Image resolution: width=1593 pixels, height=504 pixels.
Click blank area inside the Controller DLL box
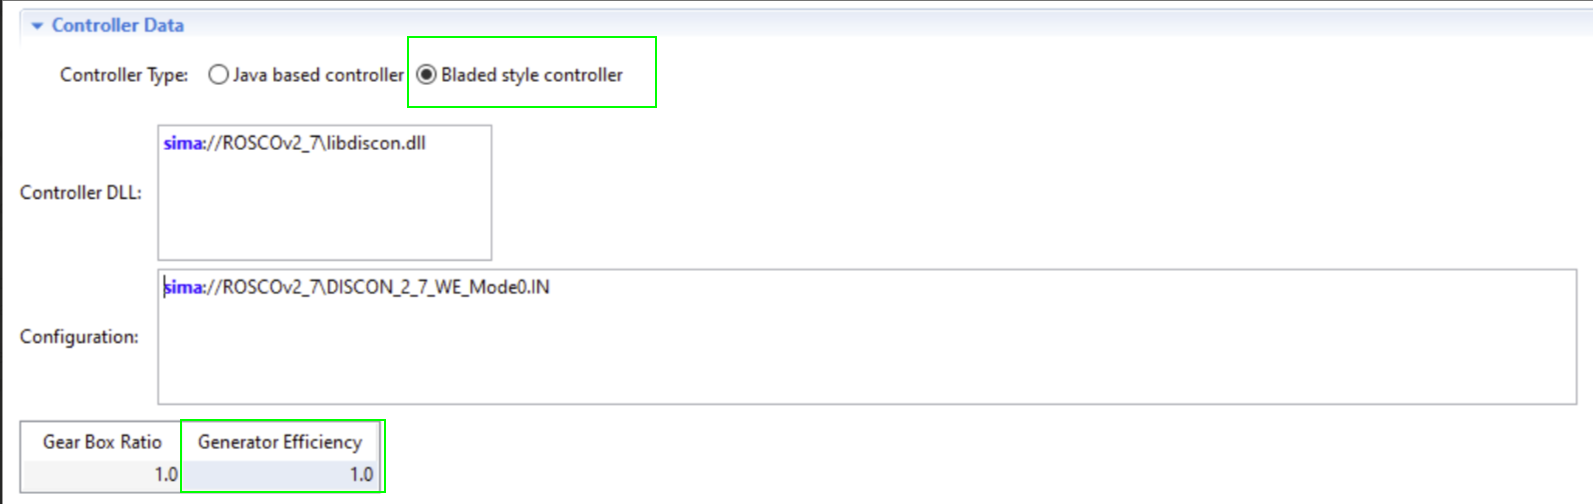click(x=324, y=210)
